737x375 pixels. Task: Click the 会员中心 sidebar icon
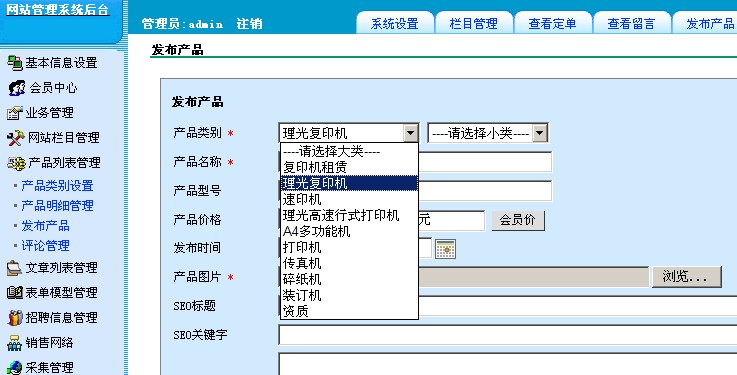point(16,87)
